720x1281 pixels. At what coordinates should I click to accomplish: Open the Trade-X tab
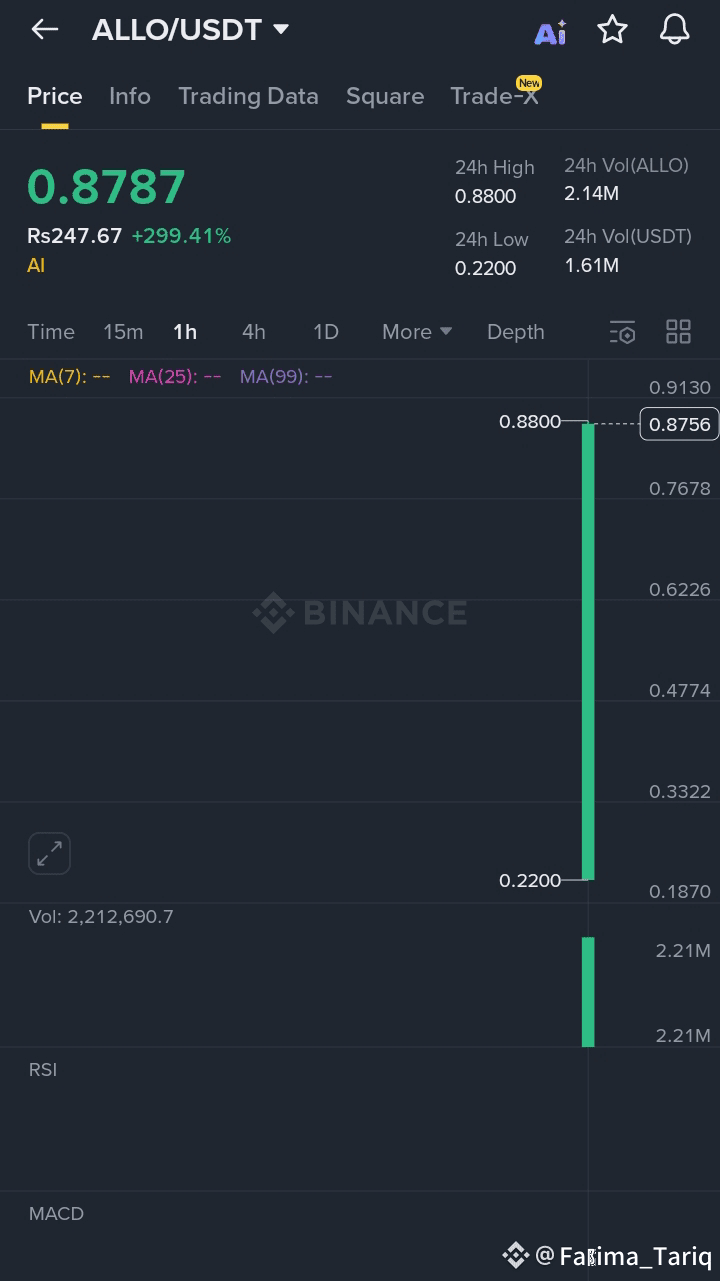pyautogui.click(x=494, y=96)
